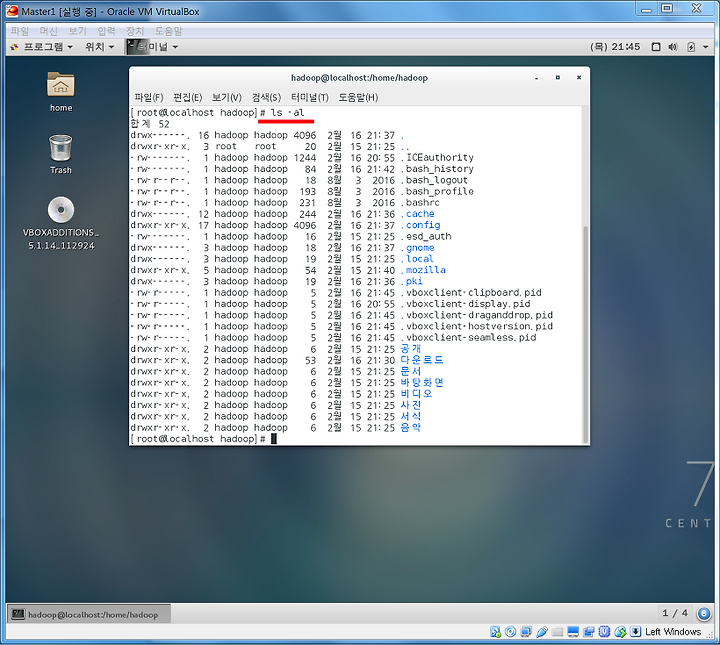Click the VirtualBox optical disk status icon

tap(511, 632)
